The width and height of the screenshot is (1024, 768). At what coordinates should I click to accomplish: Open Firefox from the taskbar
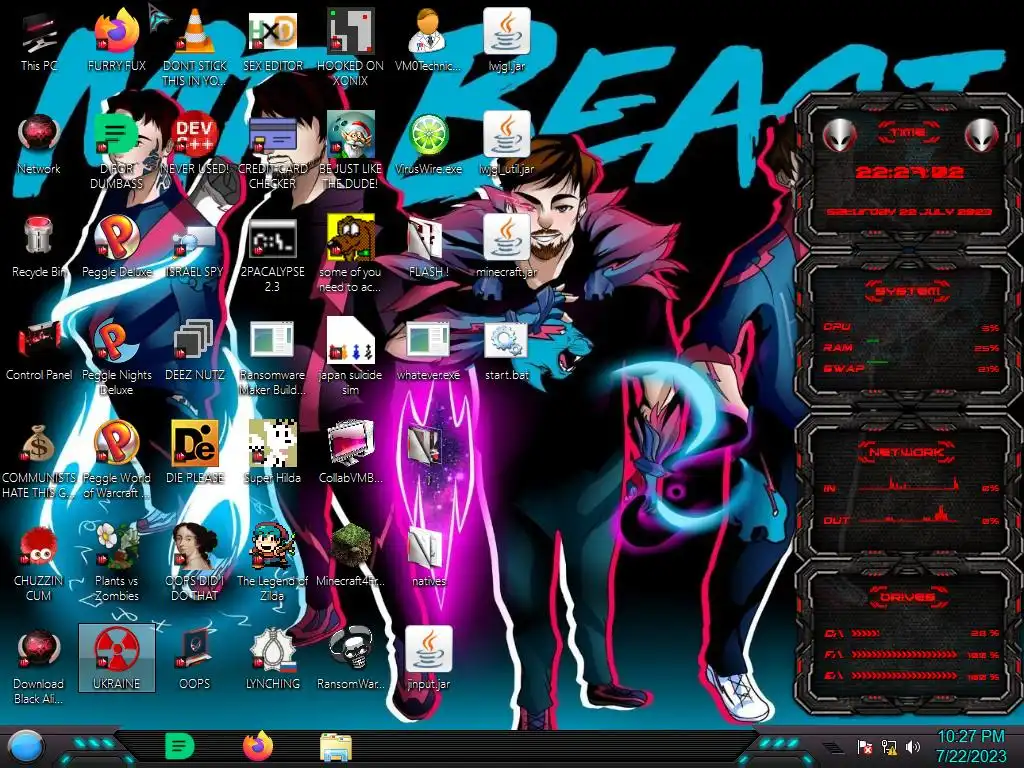pyautogui.click(x=259, y=746)
